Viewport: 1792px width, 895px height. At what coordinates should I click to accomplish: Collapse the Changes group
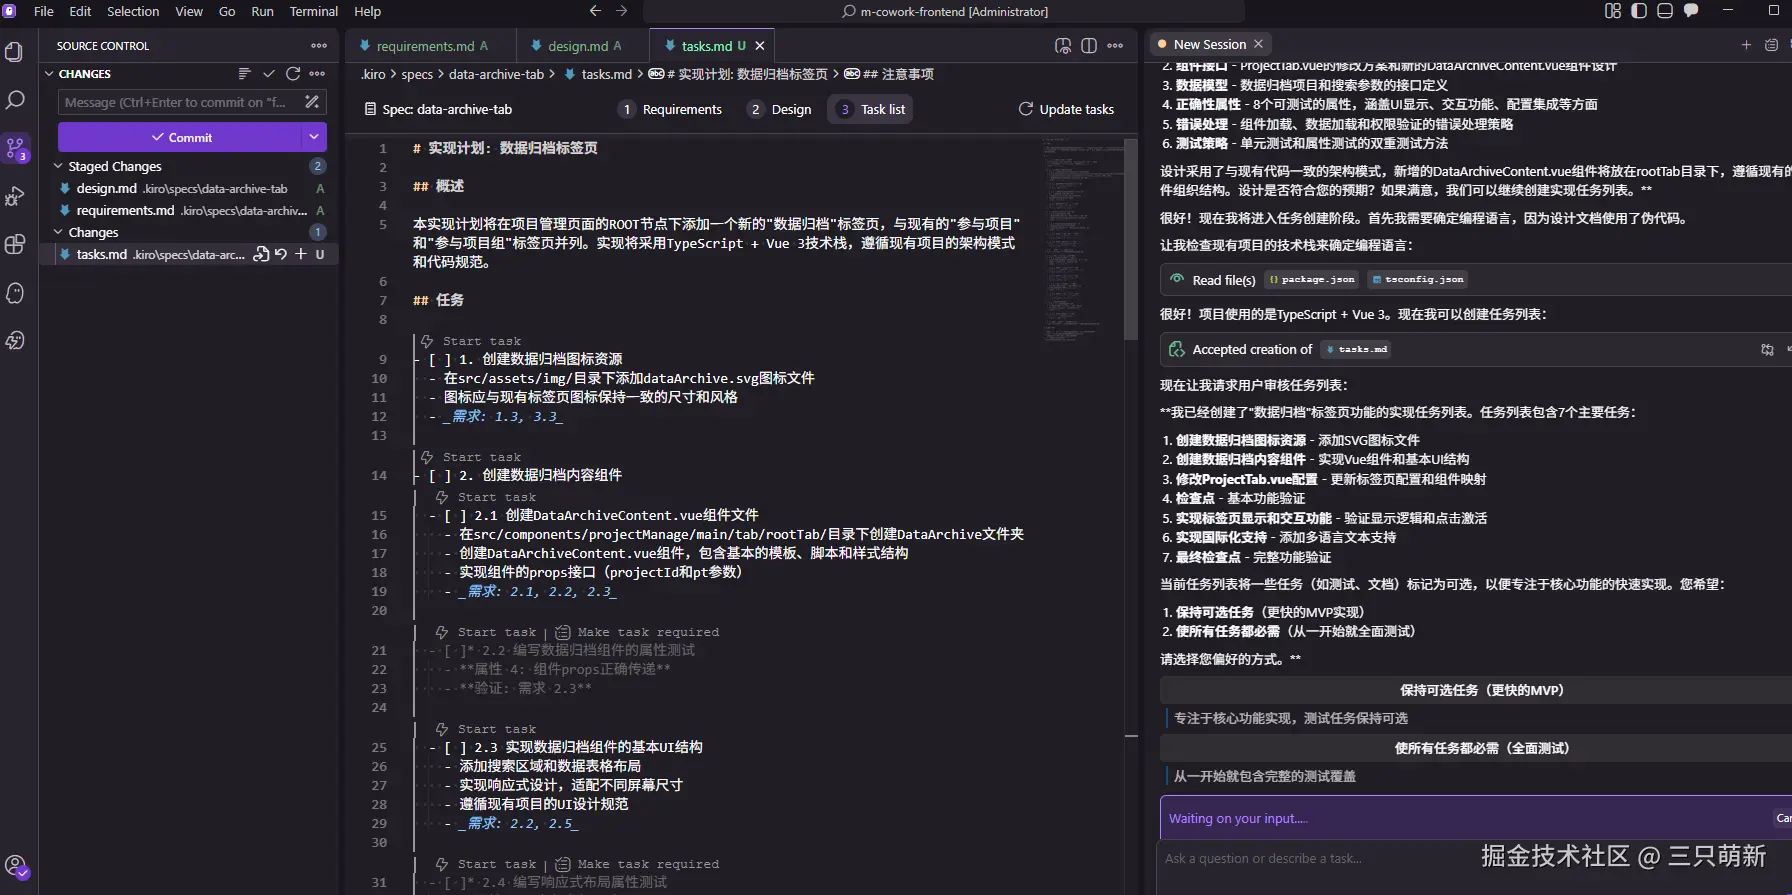[58, 232]
